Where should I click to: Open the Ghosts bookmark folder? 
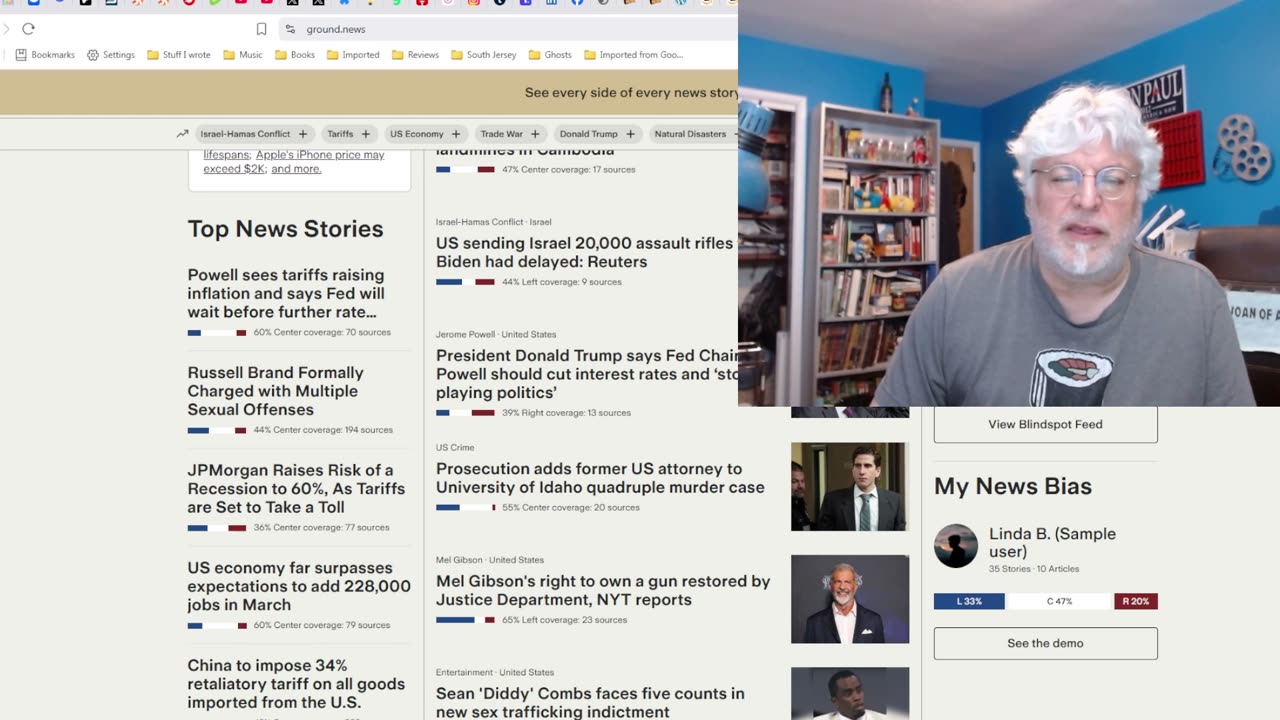click(550, 55)
